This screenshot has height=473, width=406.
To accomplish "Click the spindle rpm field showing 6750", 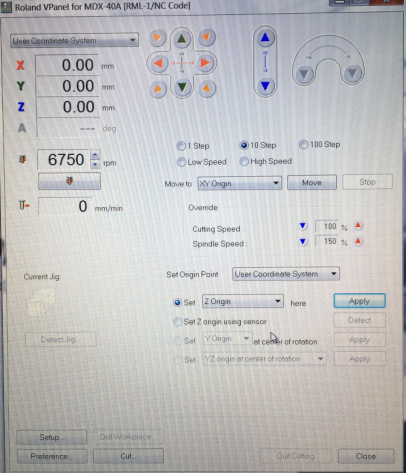I will 63,160.
